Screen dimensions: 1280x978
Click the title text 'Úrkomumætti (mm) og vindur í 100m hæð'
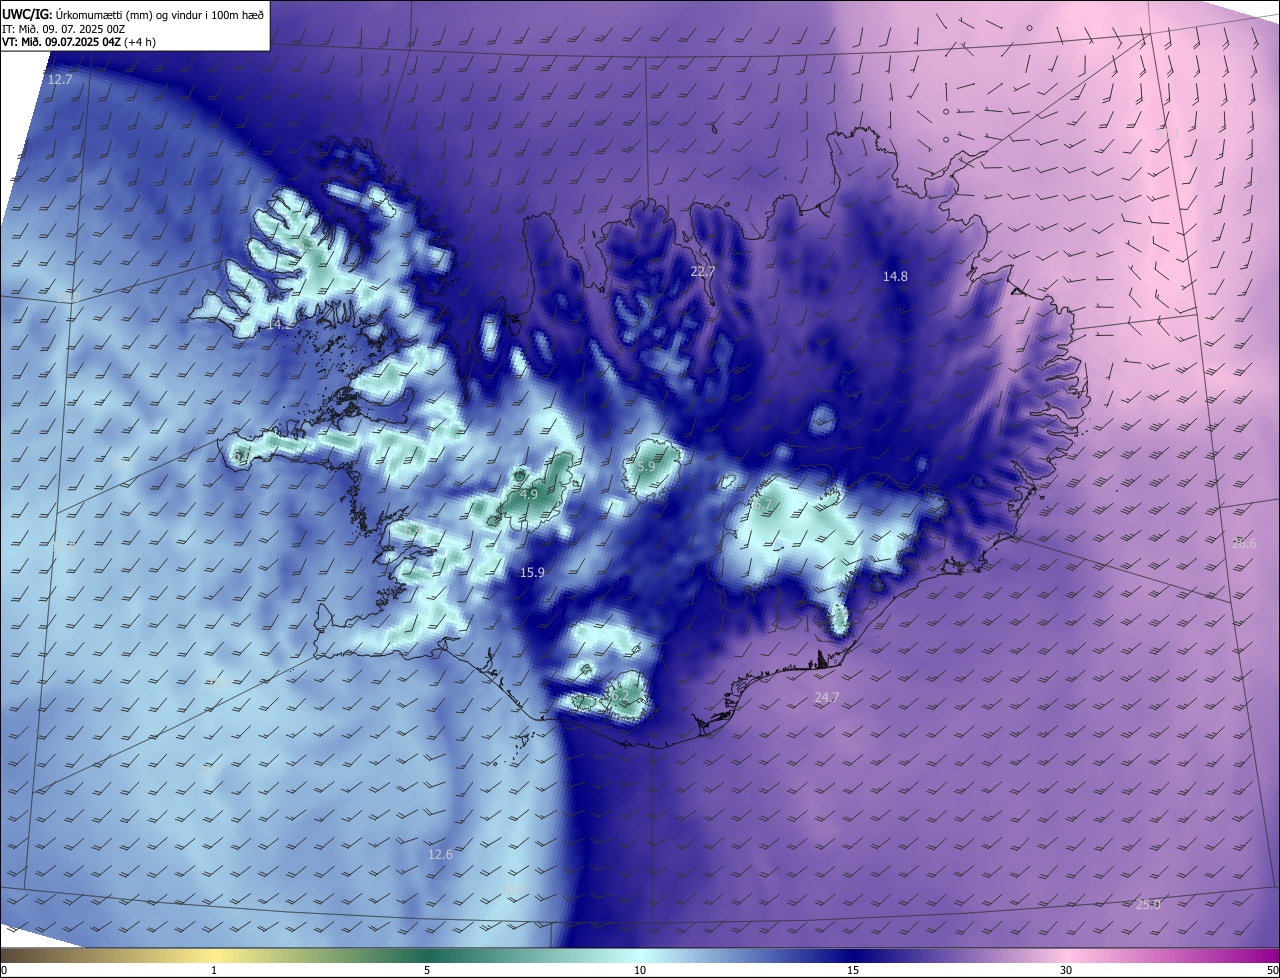click(x=158, y=14)
